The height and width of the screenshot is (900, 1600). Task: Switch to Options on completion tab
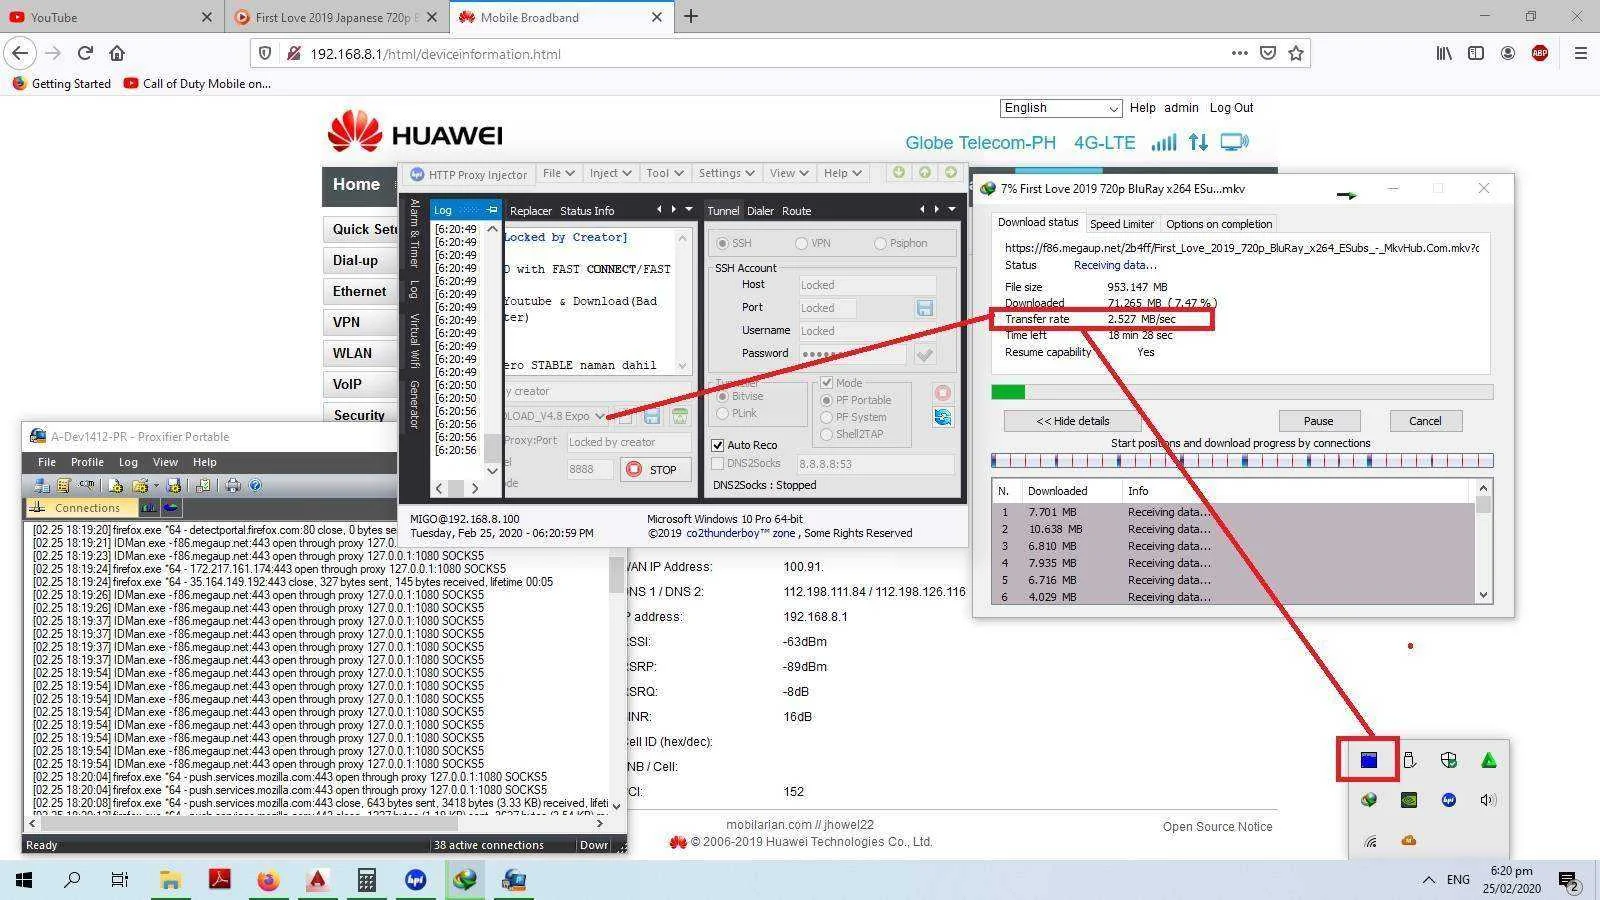click(x=1219, y=224)
